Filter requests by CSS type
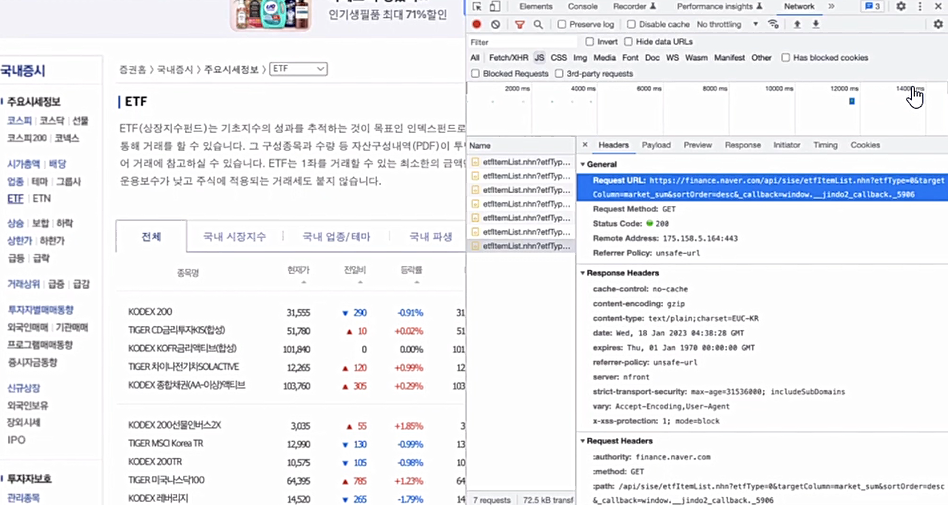This screenshot has height=505, width=948. pyautogui.click(x=559, y=57)
